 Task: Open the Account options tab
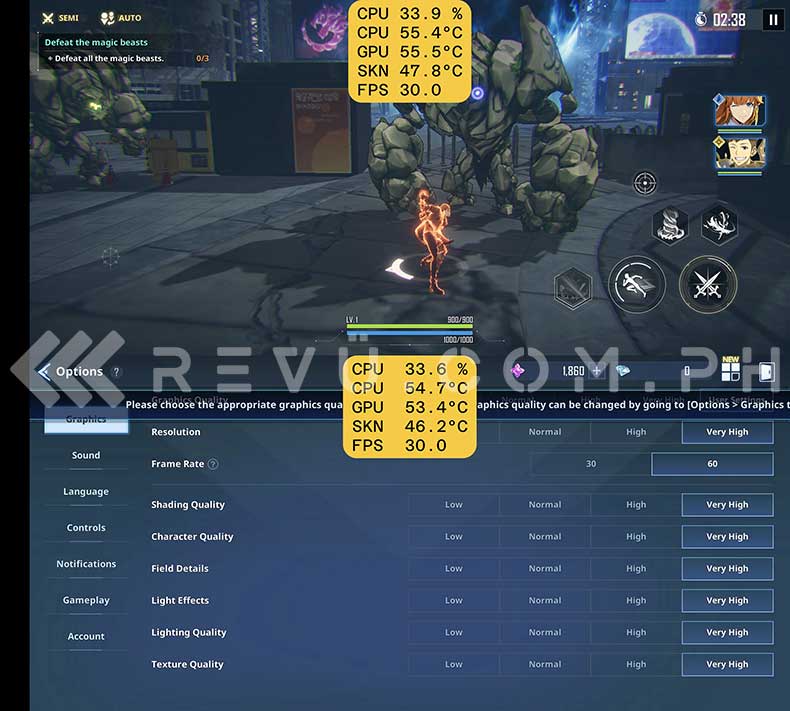pyautogui.click(x=86, y=636)
